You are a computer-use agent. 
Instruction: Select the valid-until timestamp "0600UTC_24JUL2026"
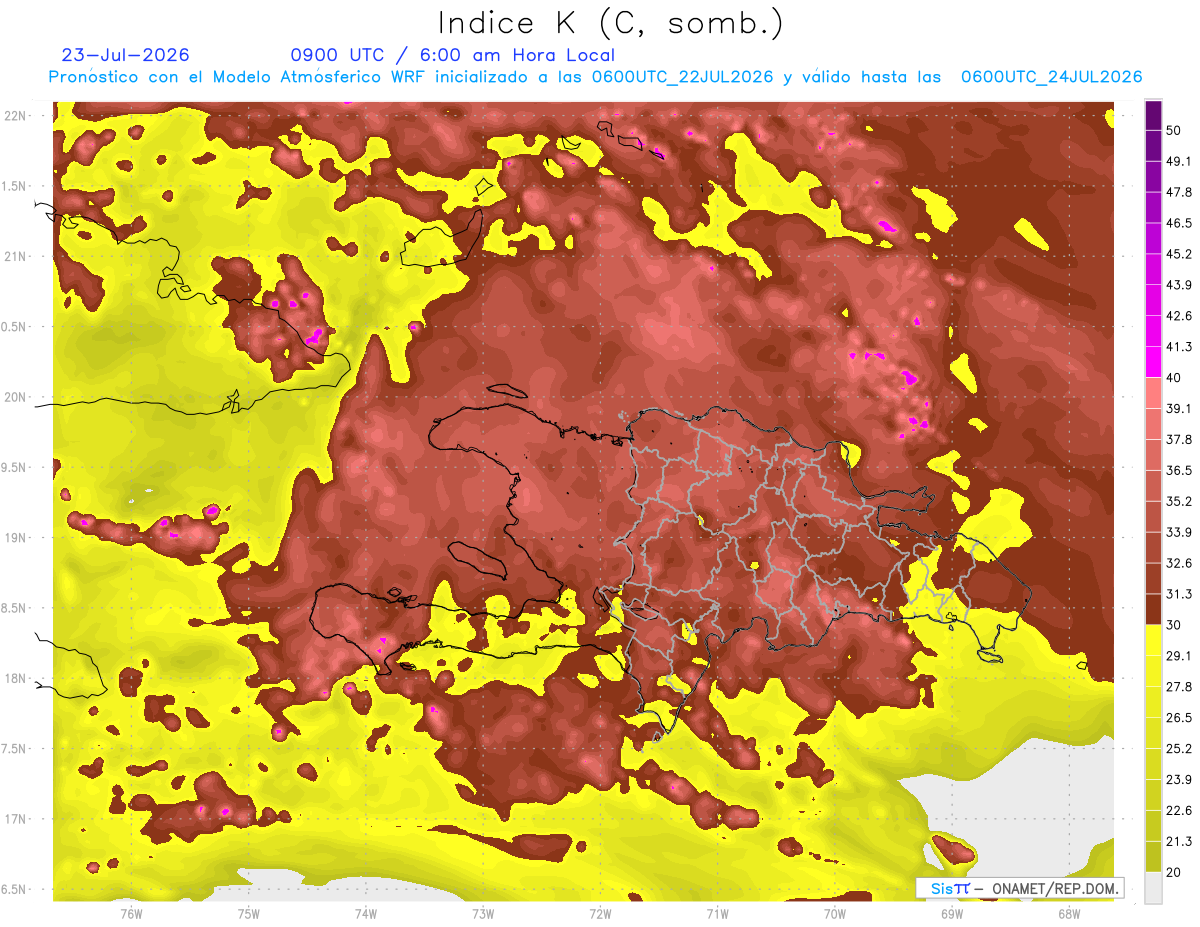point(1051,77)
